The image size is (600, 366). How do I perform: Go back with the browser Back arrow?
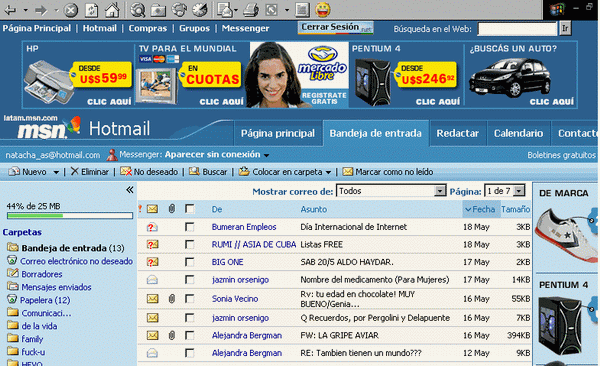pos(10,10)
